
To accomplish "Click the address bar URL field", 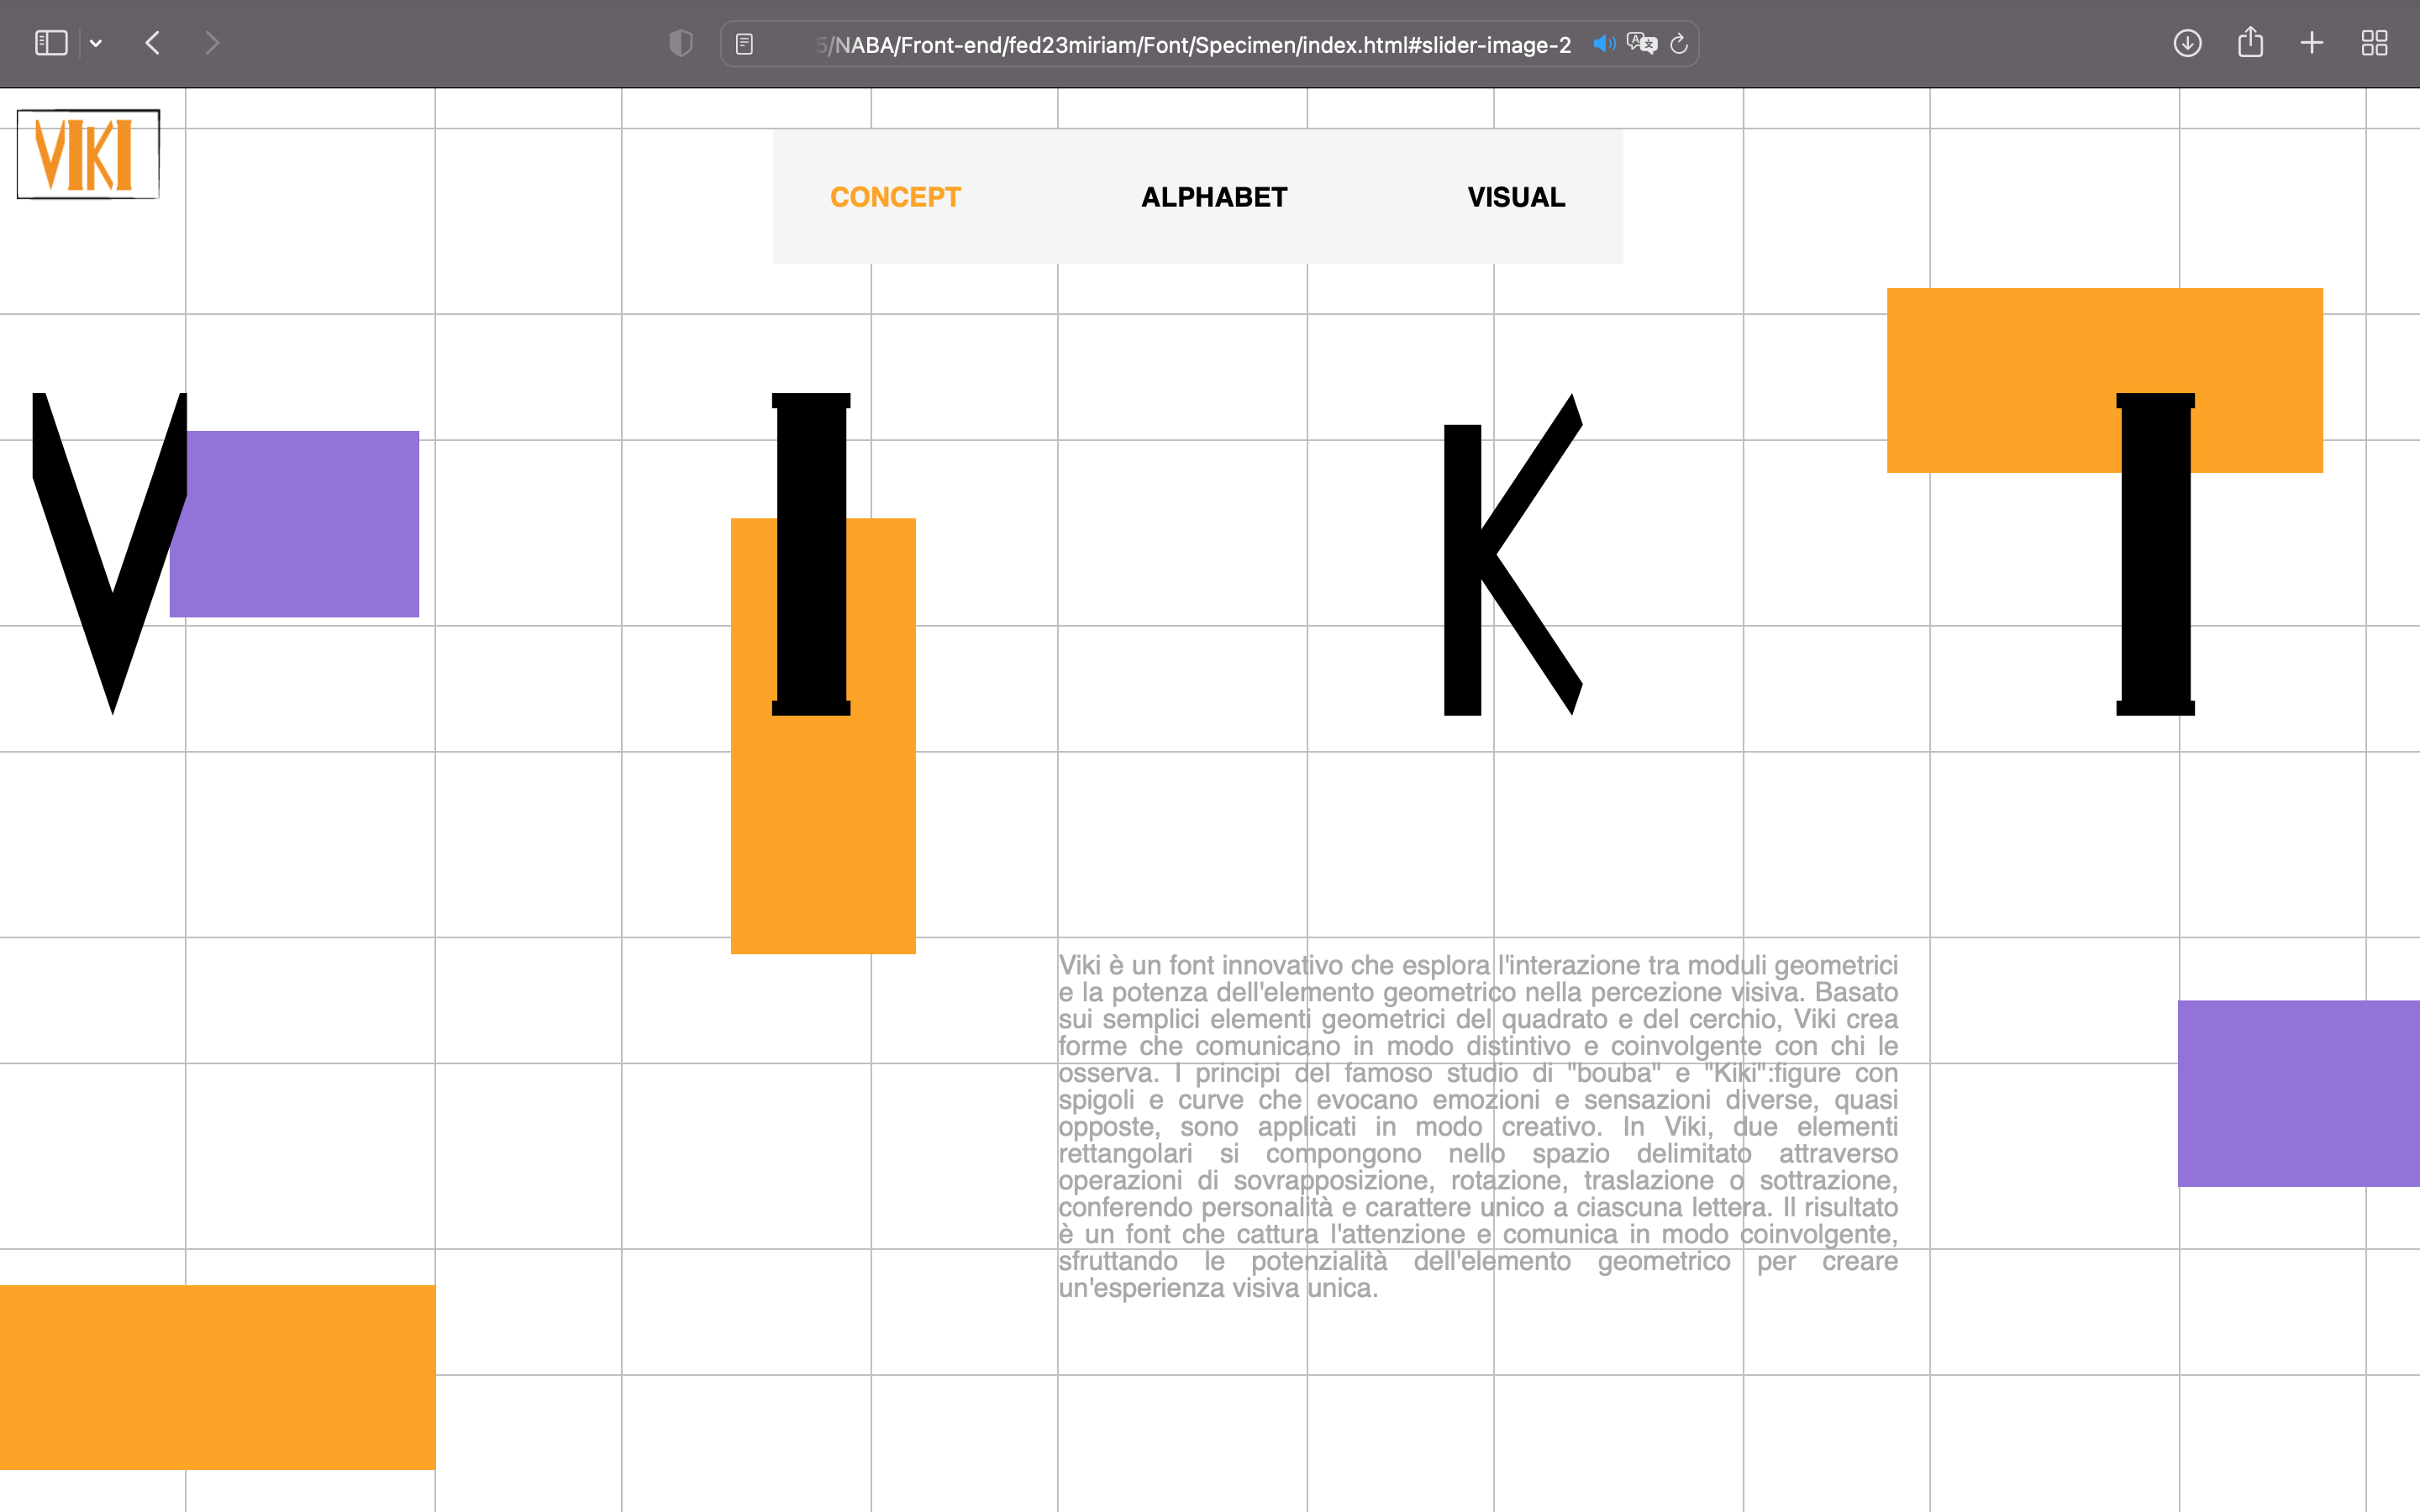I will tap(1190, 45).
